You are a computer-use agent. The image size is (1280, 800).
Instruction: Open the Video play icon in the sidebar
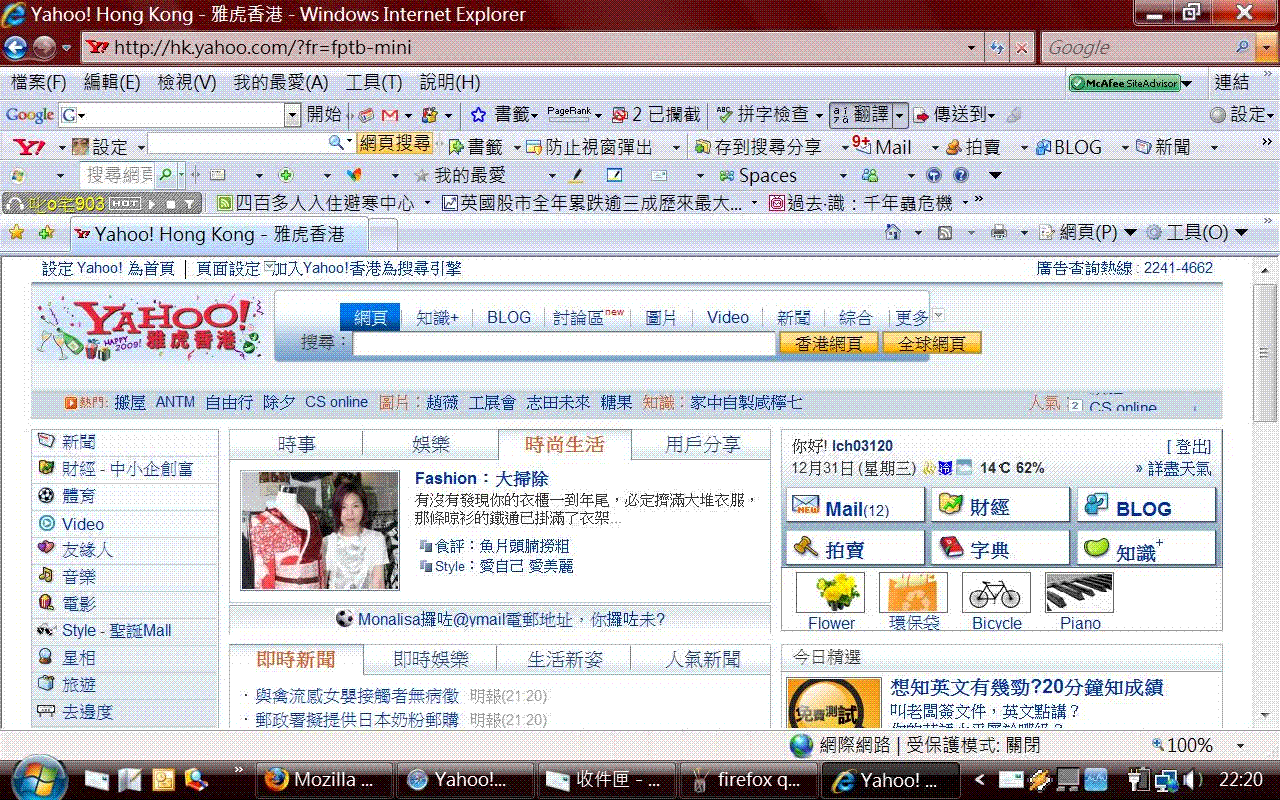(46, 523)
